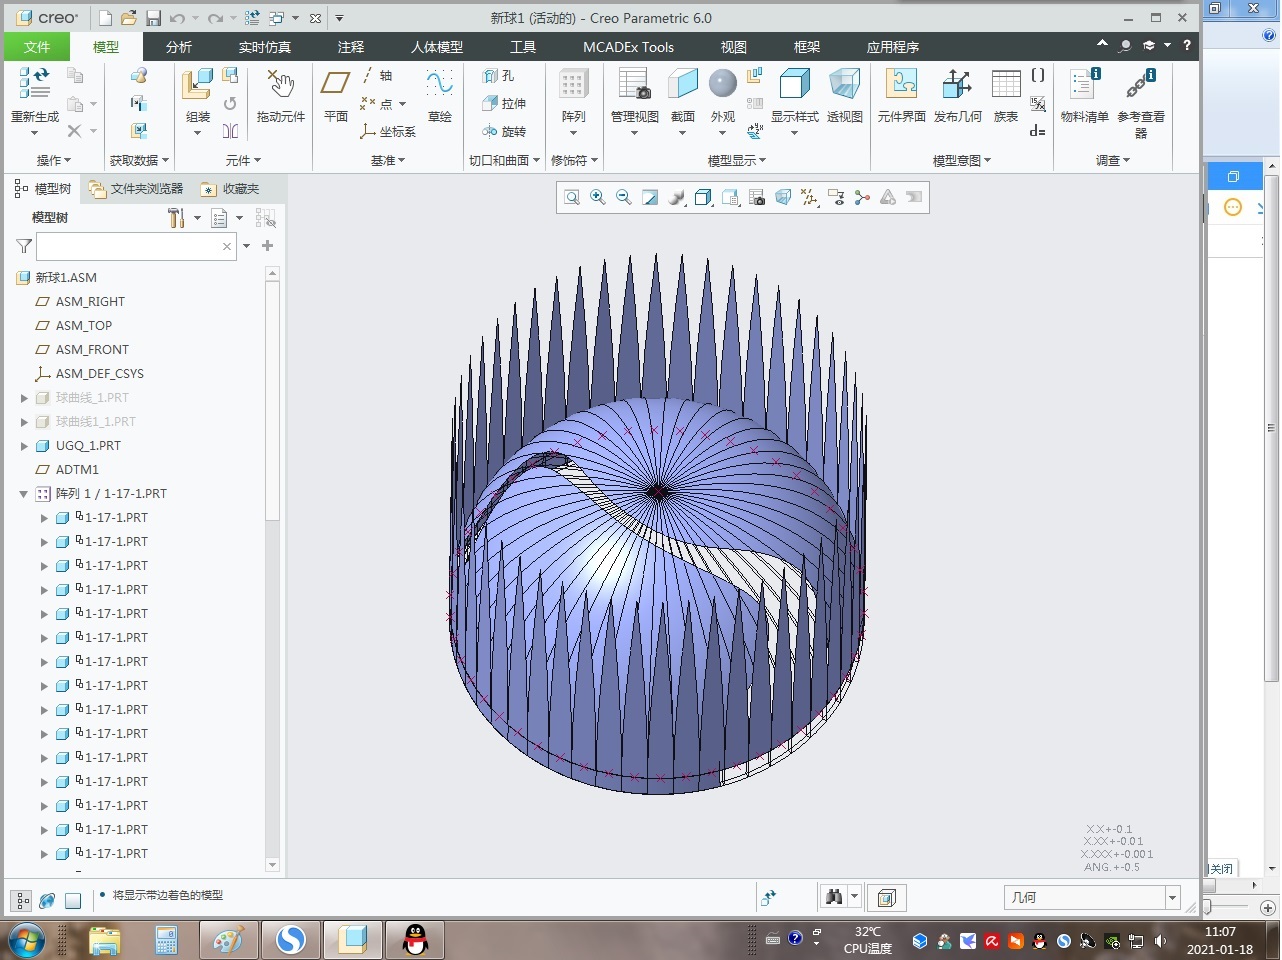
Task: Click the Save icon in quick access toolbar
Action: (x=153, y=18)
